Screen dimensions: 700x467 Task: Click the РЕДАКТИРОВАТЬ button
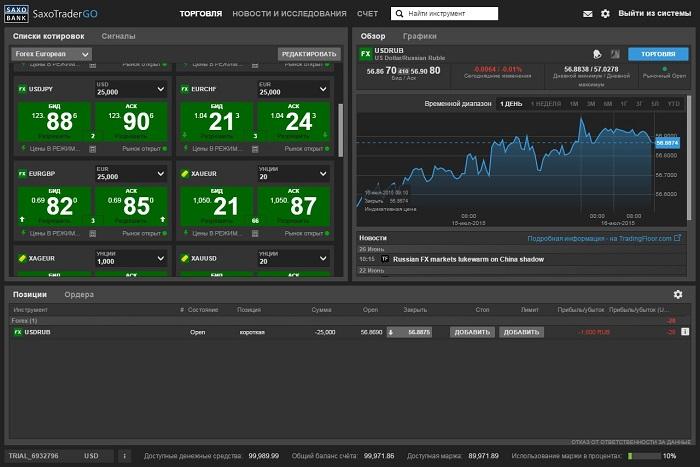click(309, 54)
